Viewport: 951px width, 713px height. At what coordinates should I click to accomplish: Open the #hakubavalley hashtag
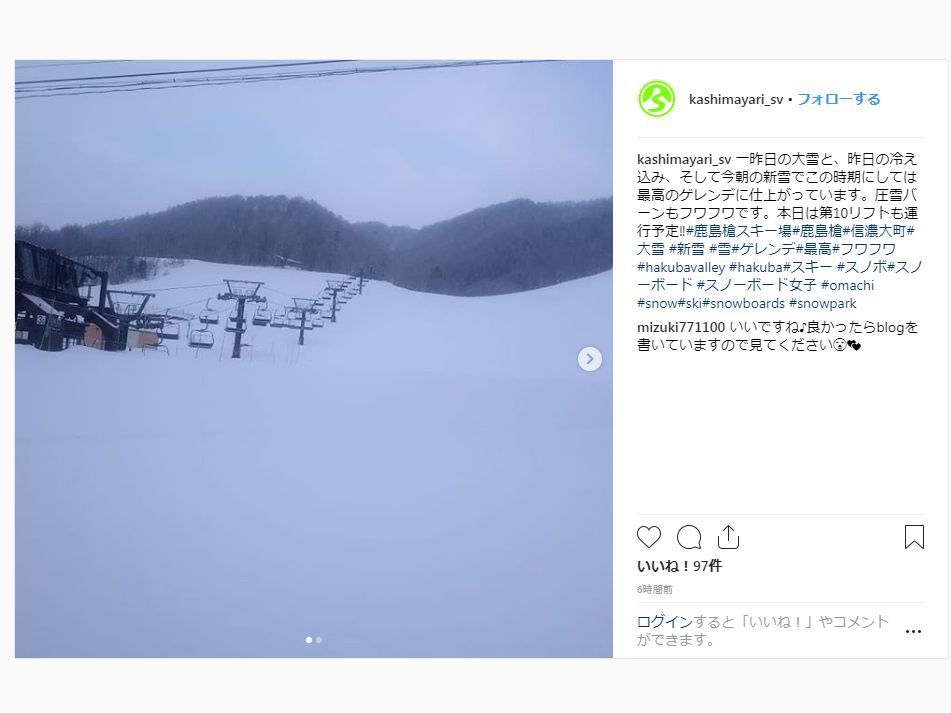point(681,267)
